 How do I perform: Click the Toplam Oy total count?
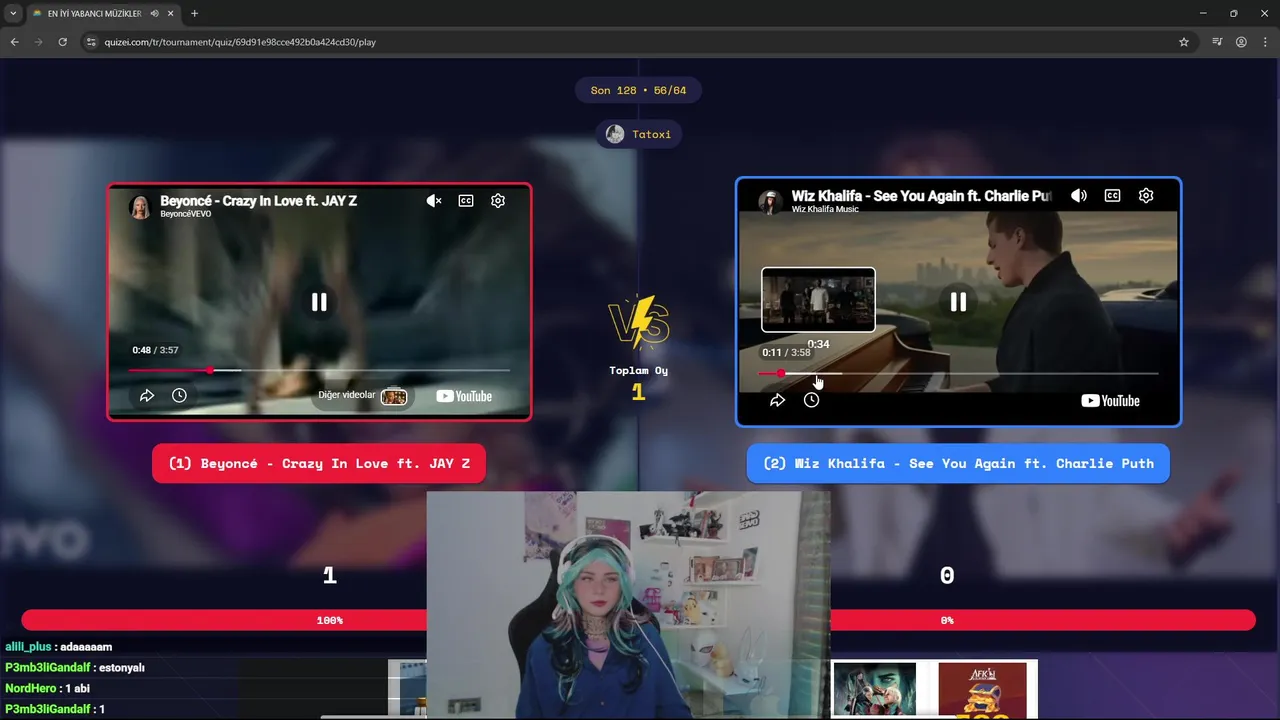[x=639, y=392]
